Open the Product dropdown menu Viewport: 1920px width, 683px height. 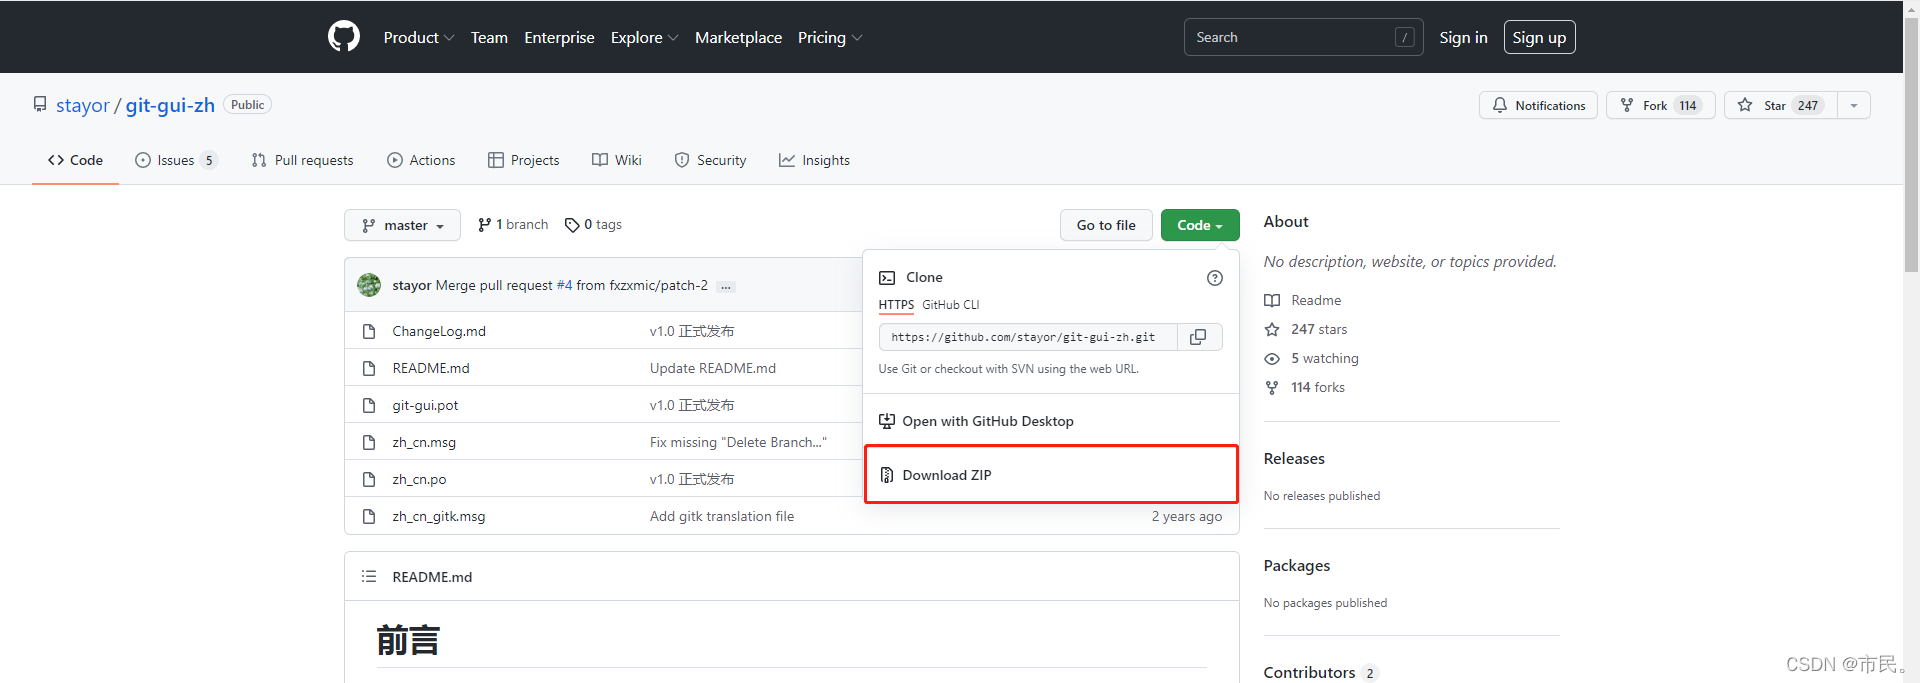tap(419, 37)
